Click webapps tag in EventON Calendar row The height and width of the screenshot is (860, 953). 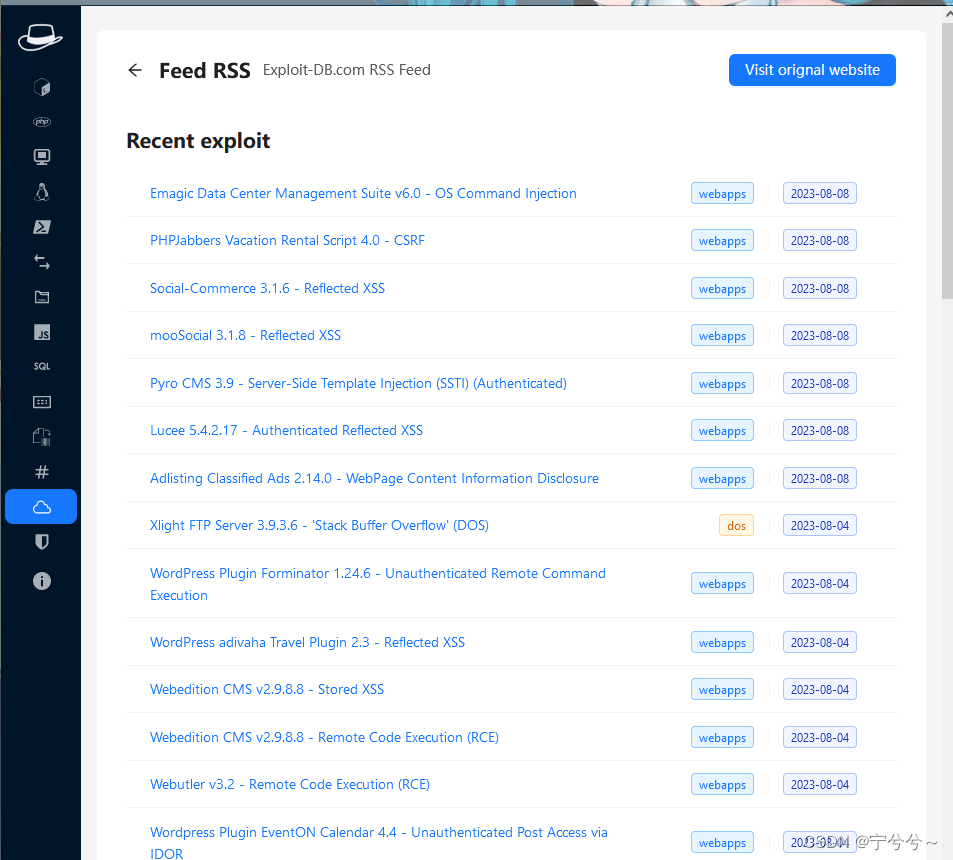point(722,842)
